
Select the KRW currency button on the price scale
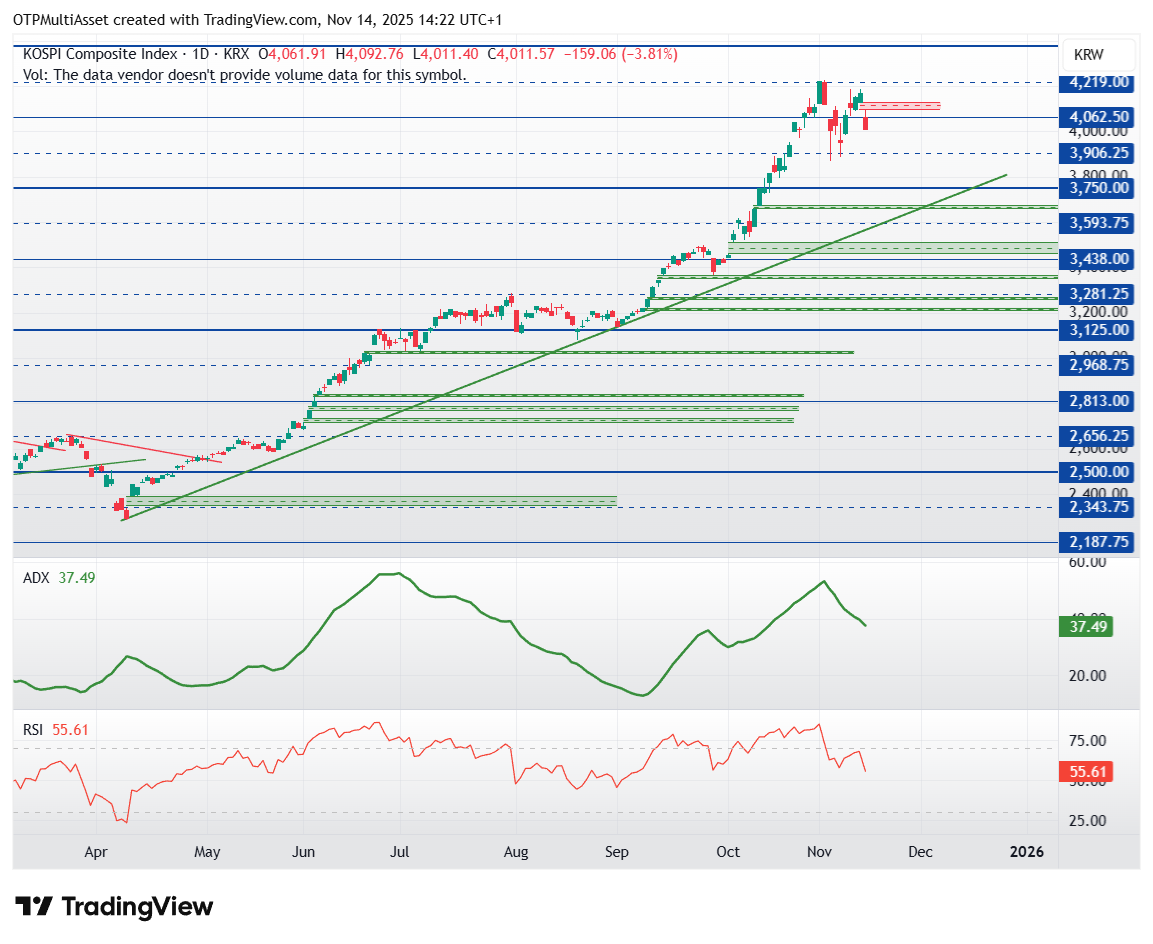pyautogui.click(x=1097, y=56)
